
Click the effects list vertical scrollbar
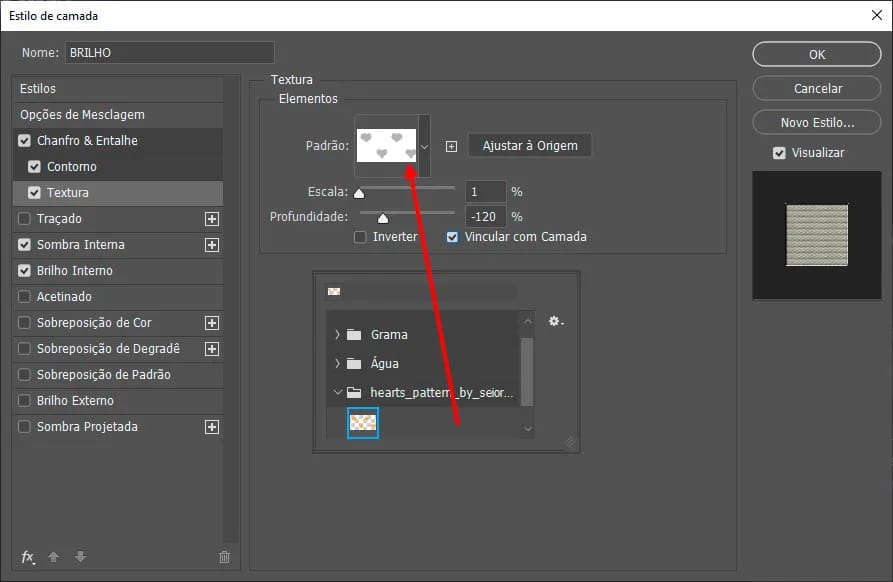[x=231, y=309]
